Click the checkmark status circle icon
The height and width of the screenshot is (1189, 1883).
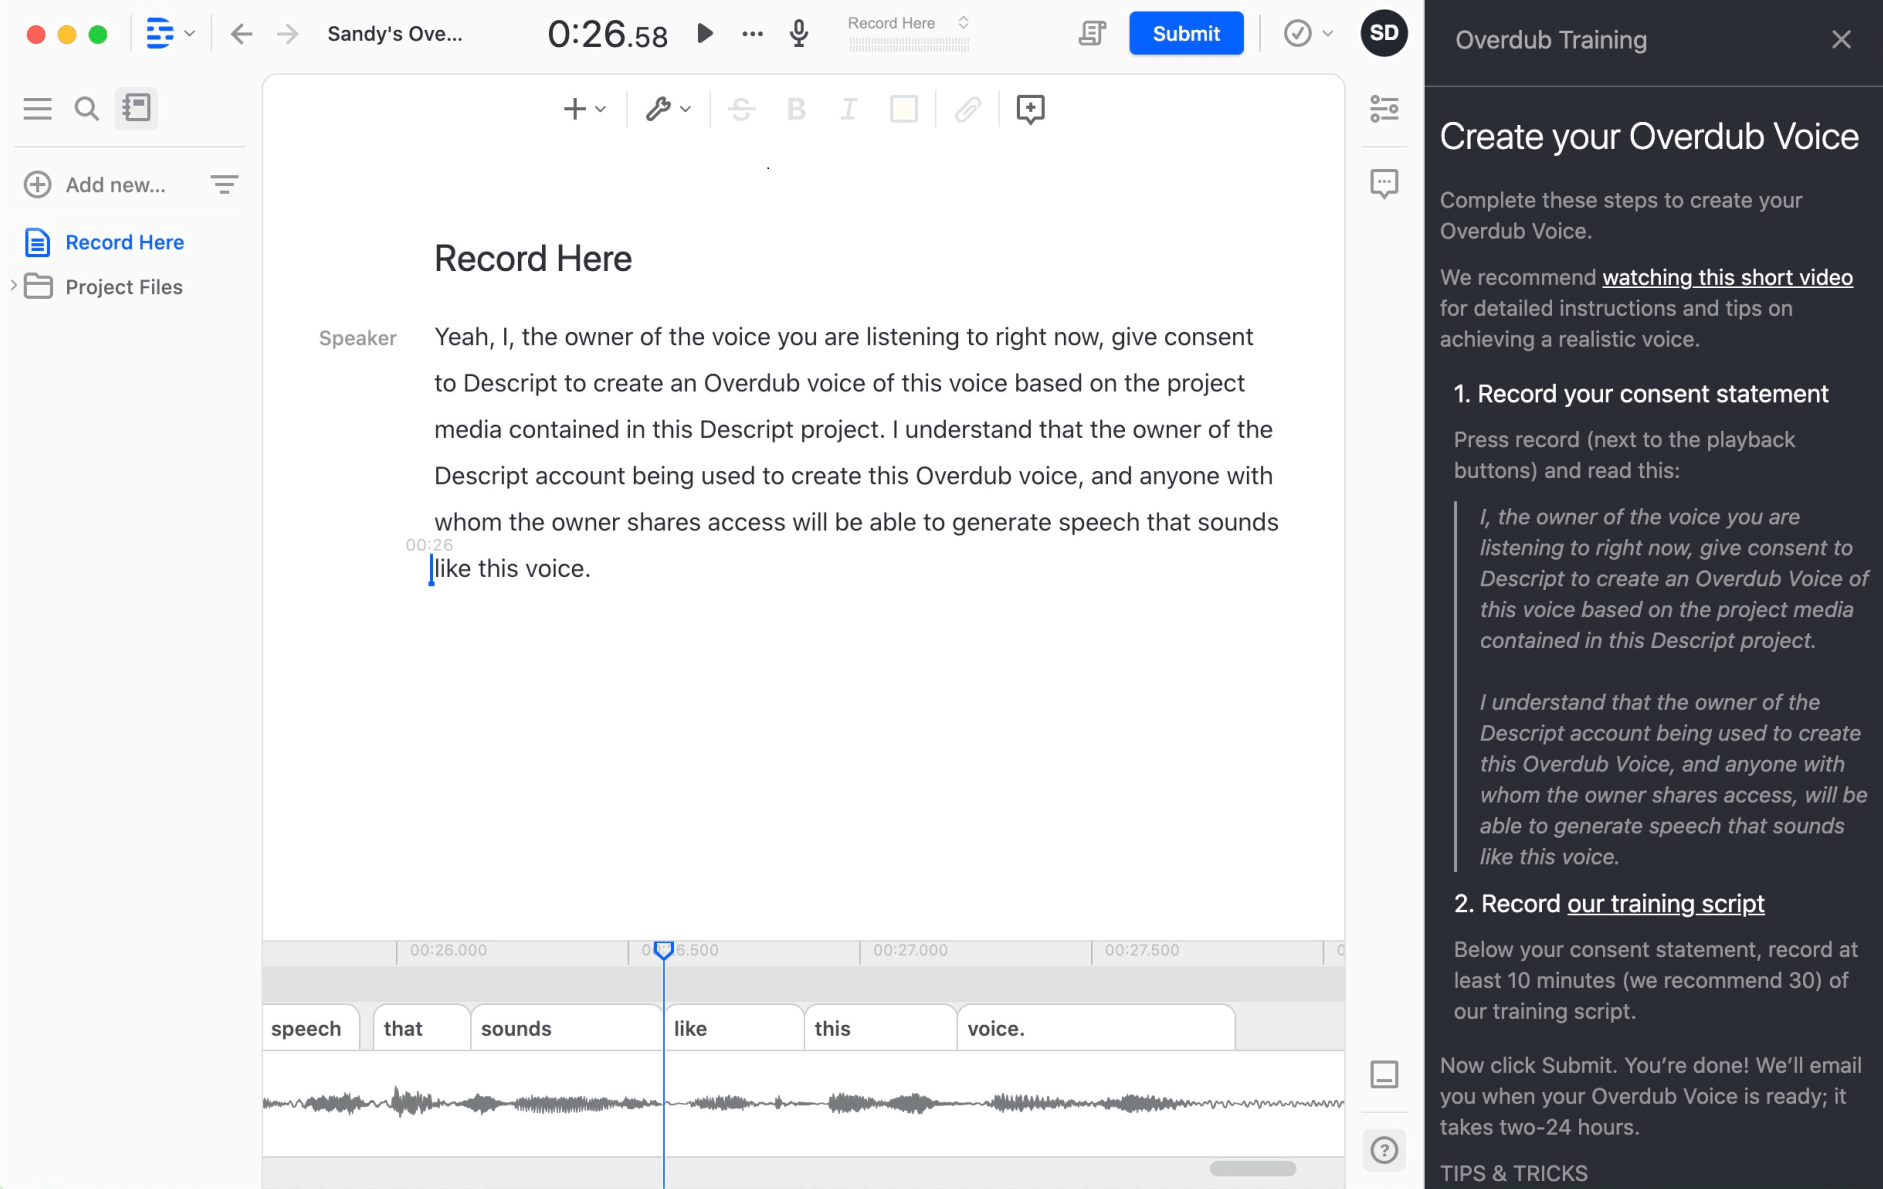[x=1297, y=34]
